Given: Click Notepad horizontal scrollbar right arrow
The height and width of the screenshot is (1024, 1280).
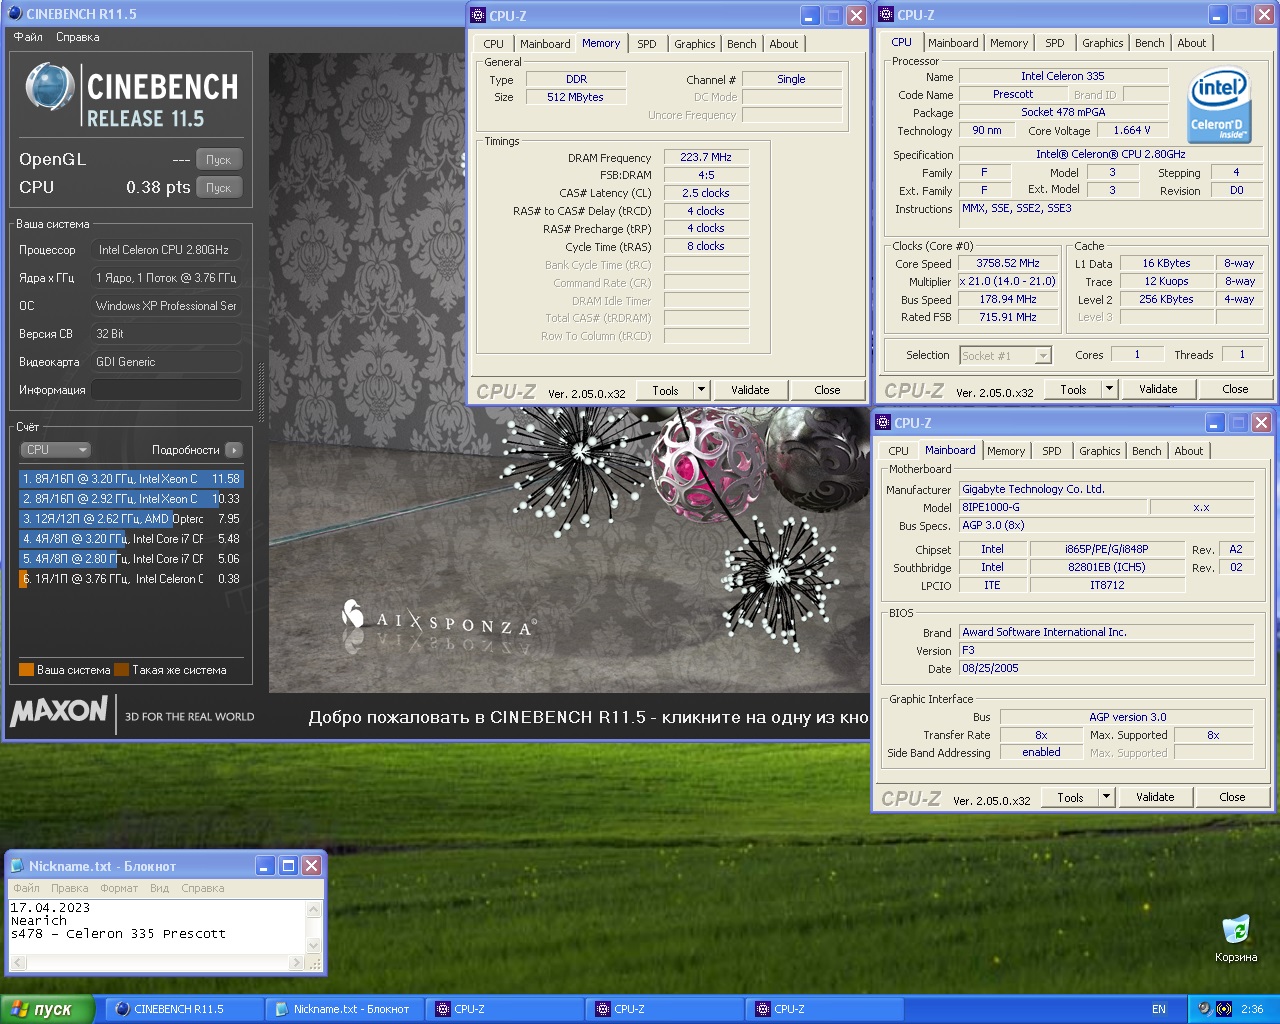Looking at the screenshot, I should click(296, 963).
